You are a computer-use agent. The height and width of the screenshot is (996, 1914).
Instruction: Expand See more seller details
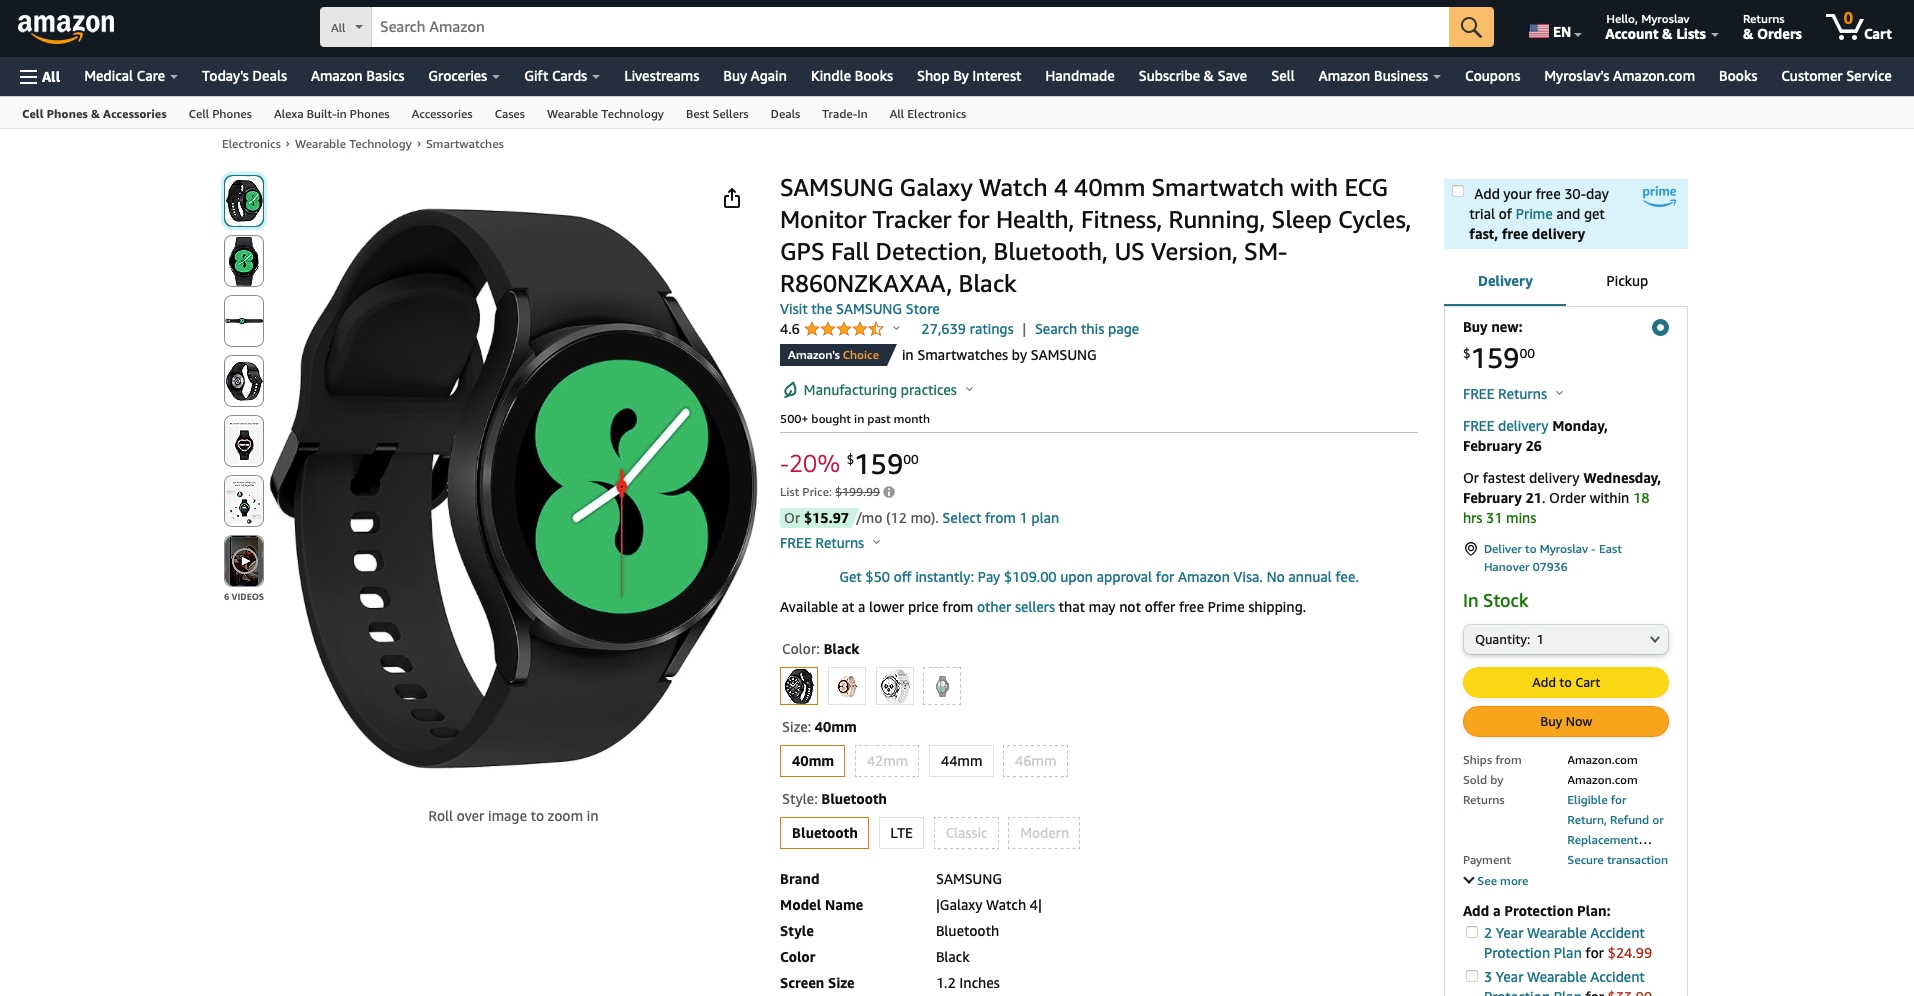click(x=1496, y=881)
